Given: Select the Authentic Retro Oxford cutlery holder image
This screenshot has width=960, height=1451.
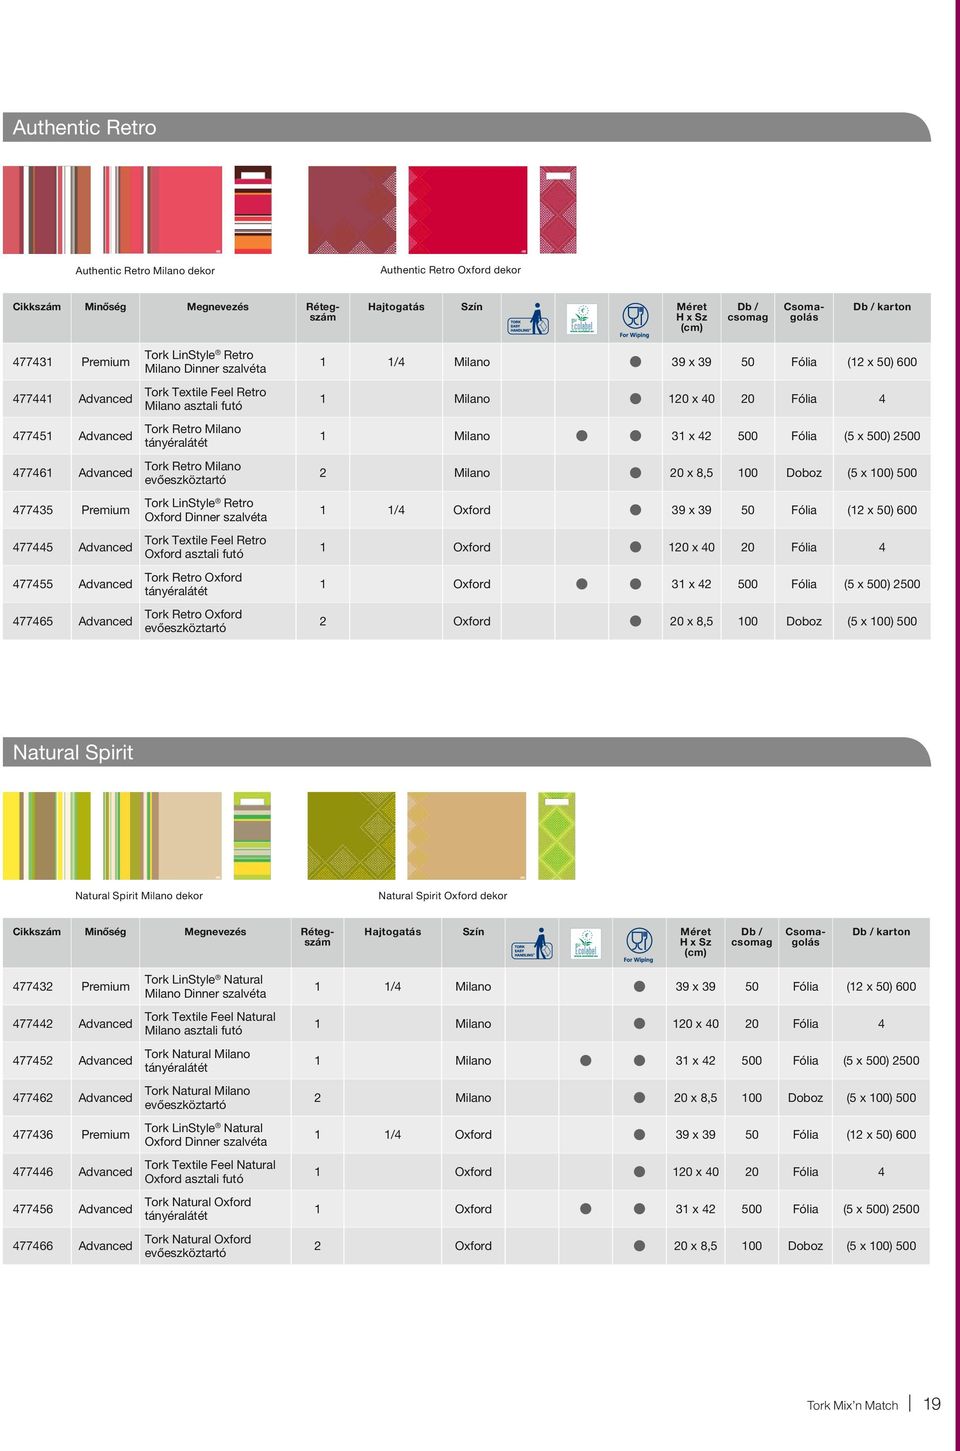Looking at the screenshot, I should [558, 210].
